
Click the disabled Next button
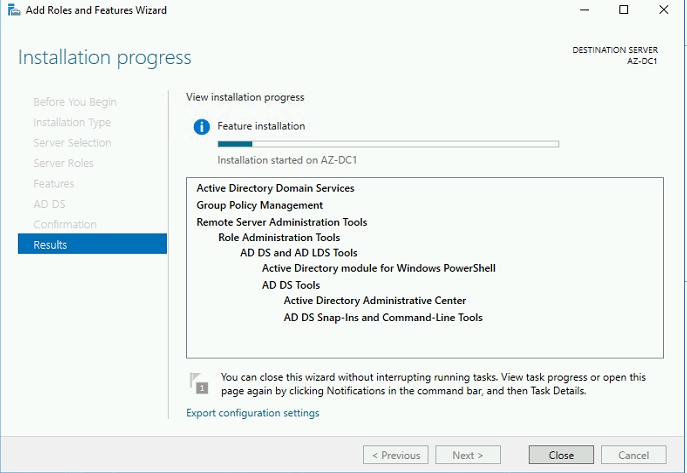pyautogui.click(x=468, y=455)
